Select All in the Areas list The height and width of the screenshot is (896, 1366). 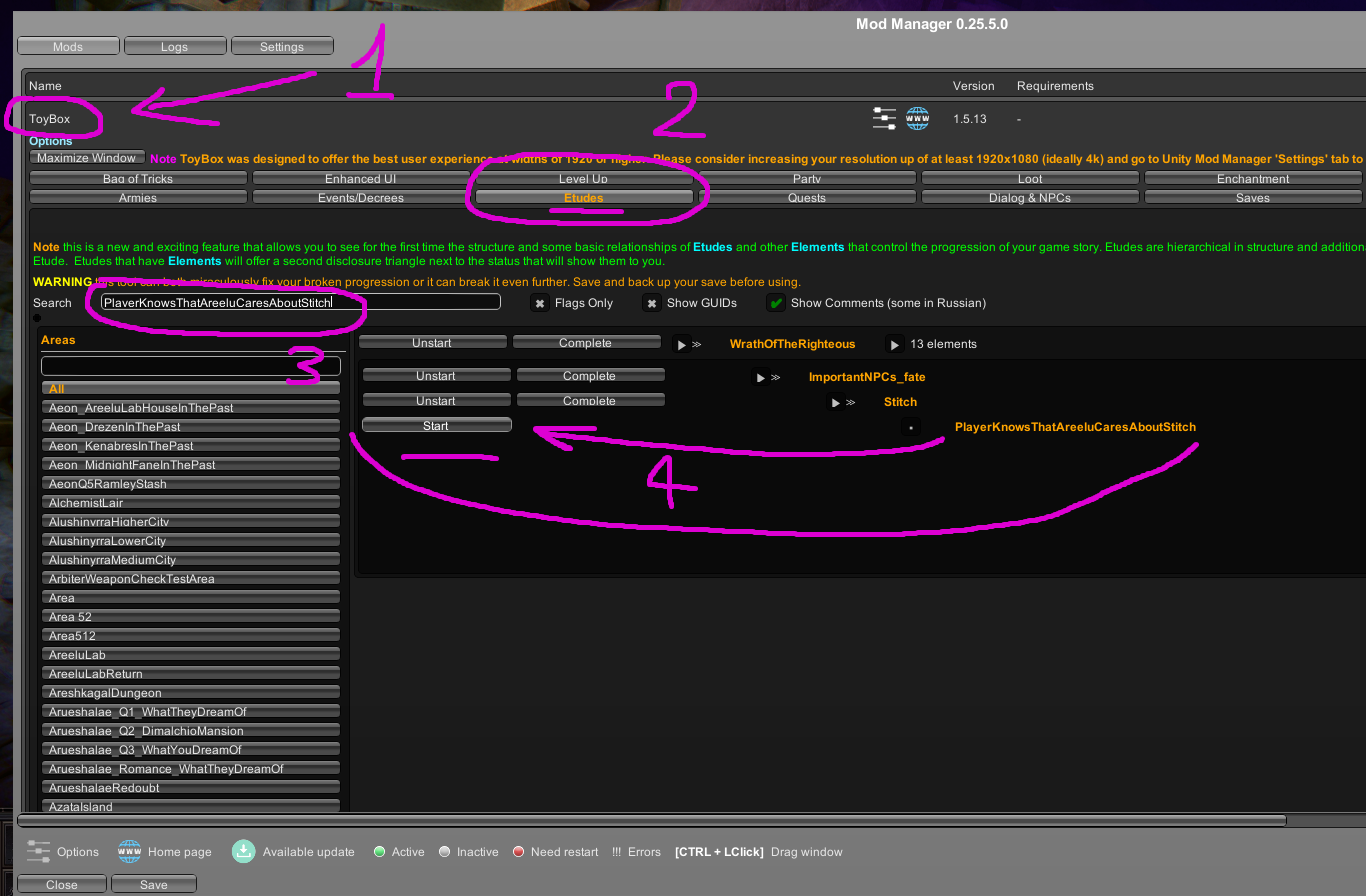(191, 388)
